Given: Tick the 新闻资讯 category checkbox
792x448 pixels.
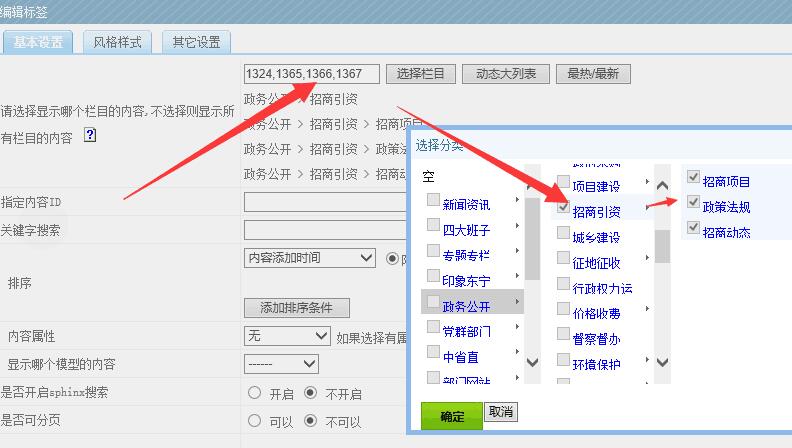Looking at the screenshot, I should [x=433, y=201].
